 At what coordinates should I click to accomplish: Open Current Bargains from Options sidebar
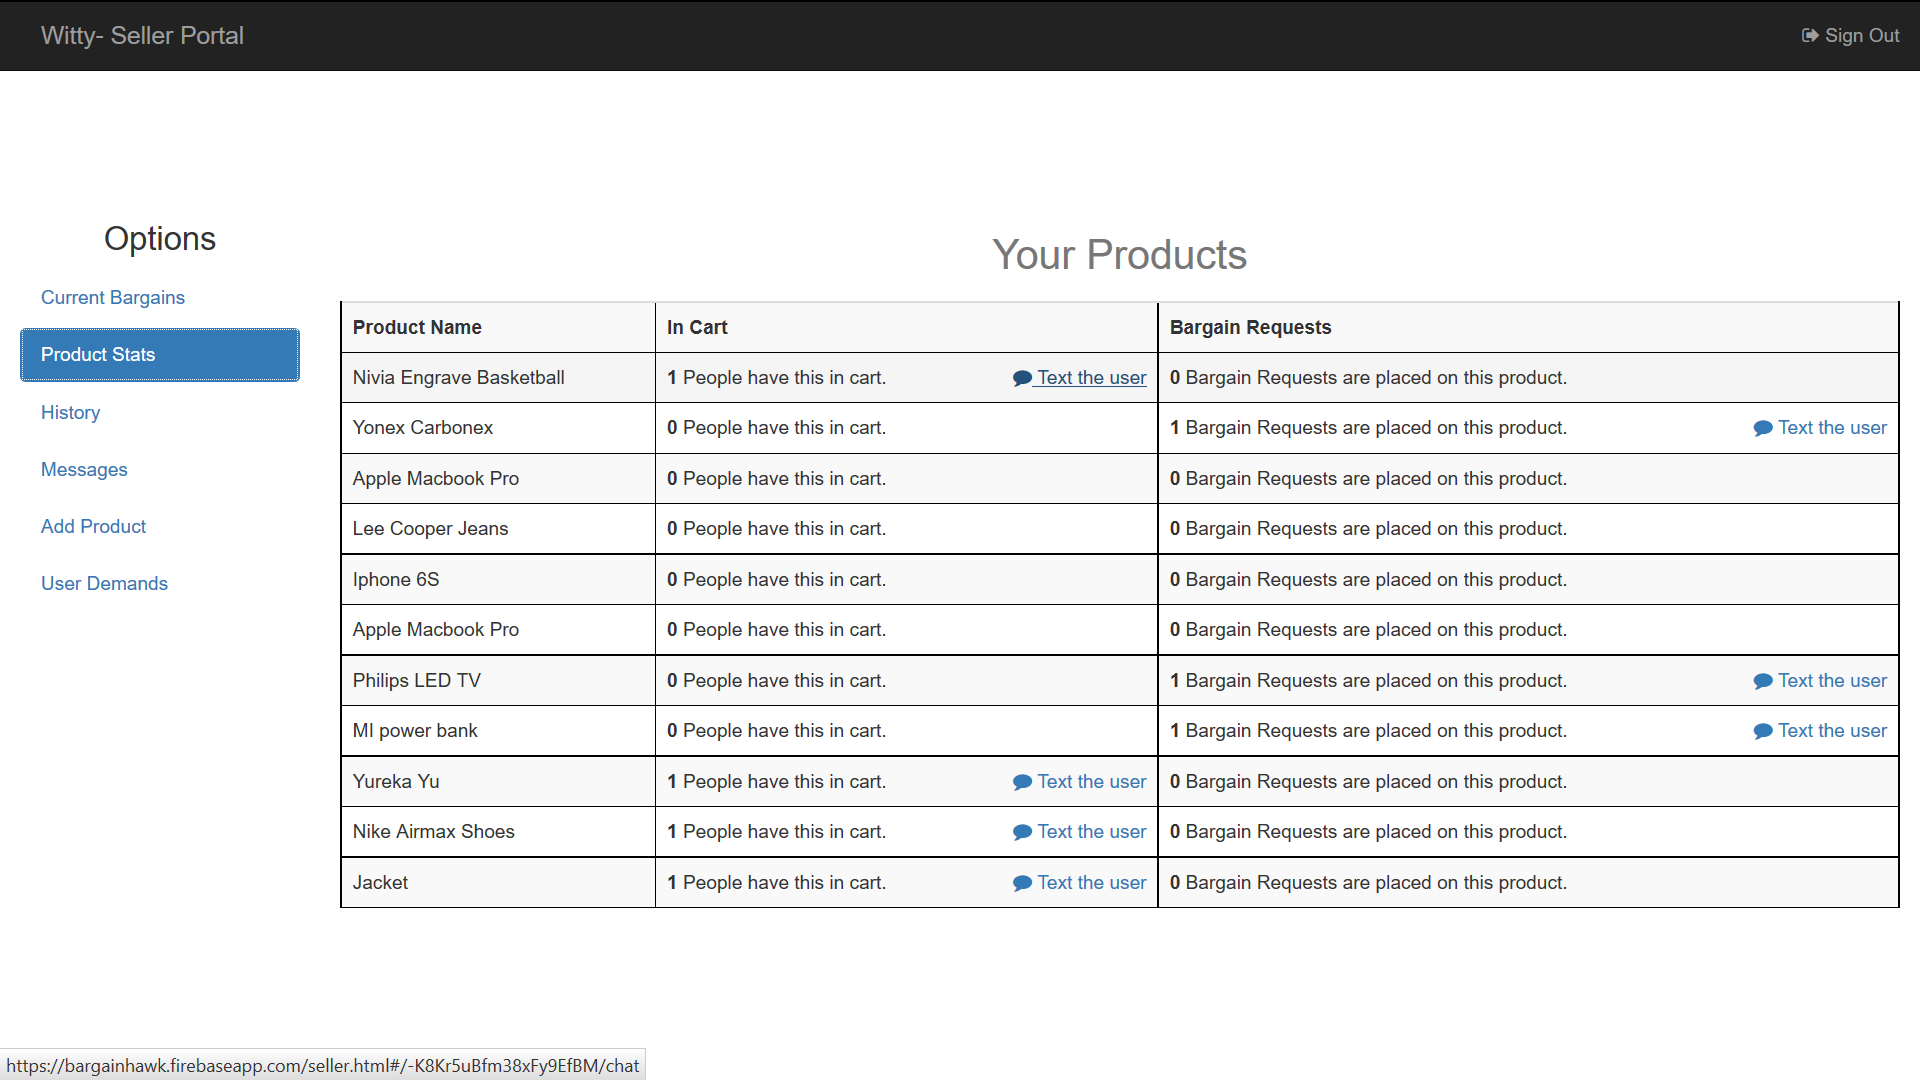[113, 298]
